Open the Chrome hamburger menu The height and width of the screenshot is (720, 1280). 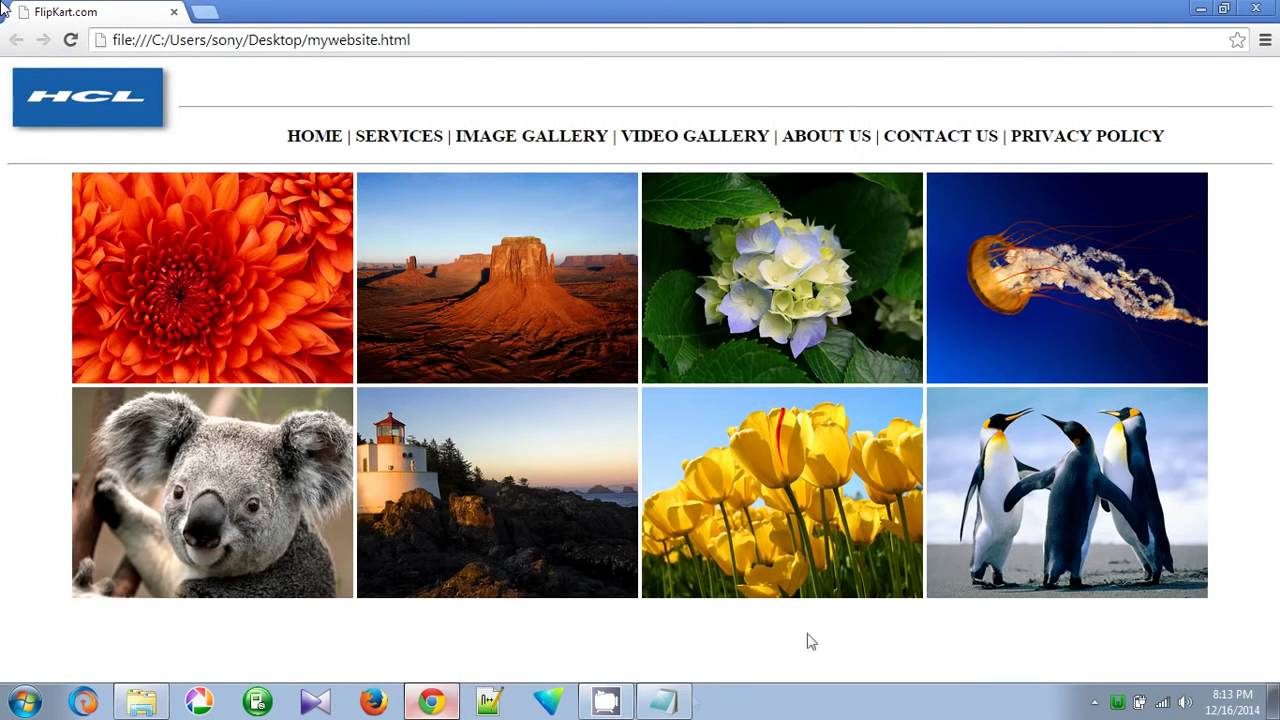1265,40
